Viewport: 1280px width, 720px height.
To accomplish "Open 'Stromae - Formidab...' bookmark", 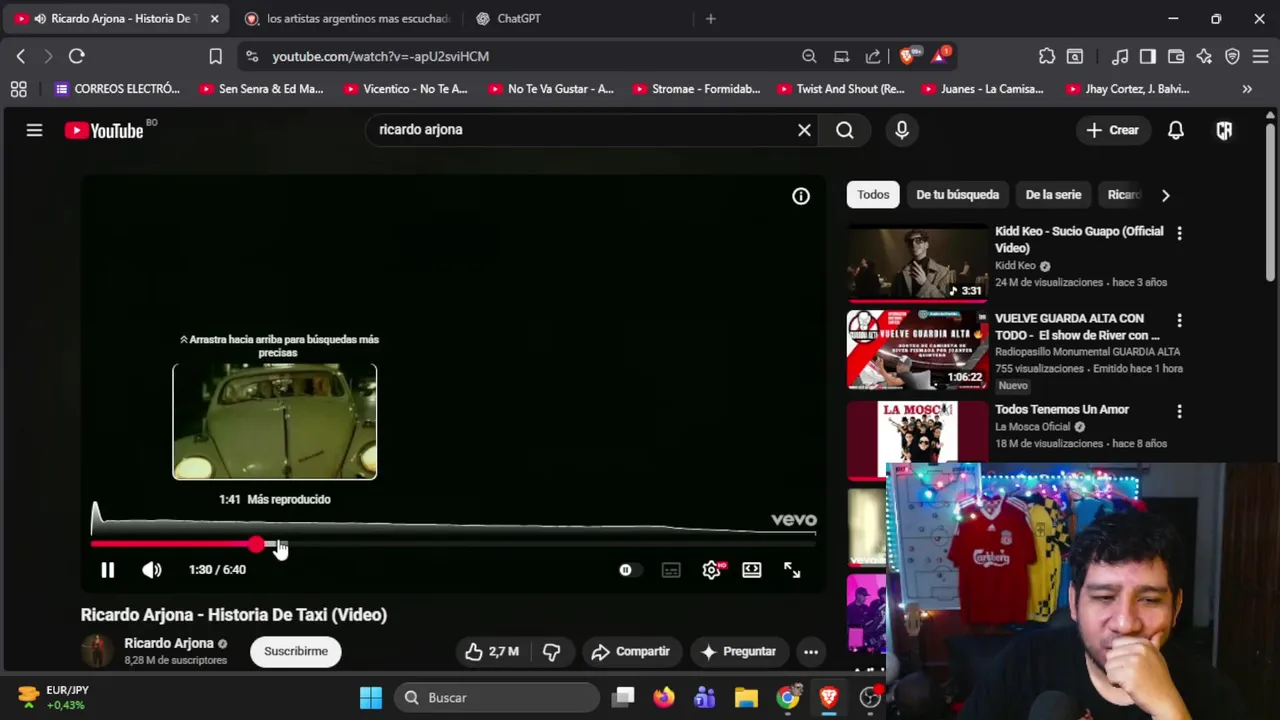I will (x=697, y=89).
